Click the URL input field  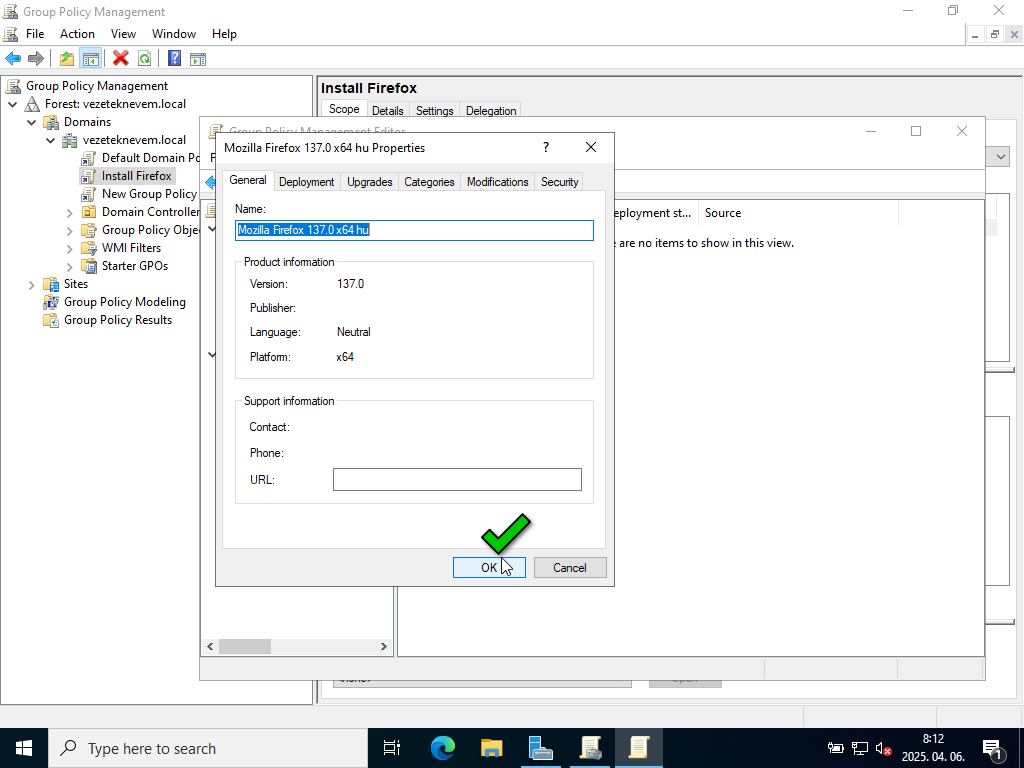(x=457, y=480)
